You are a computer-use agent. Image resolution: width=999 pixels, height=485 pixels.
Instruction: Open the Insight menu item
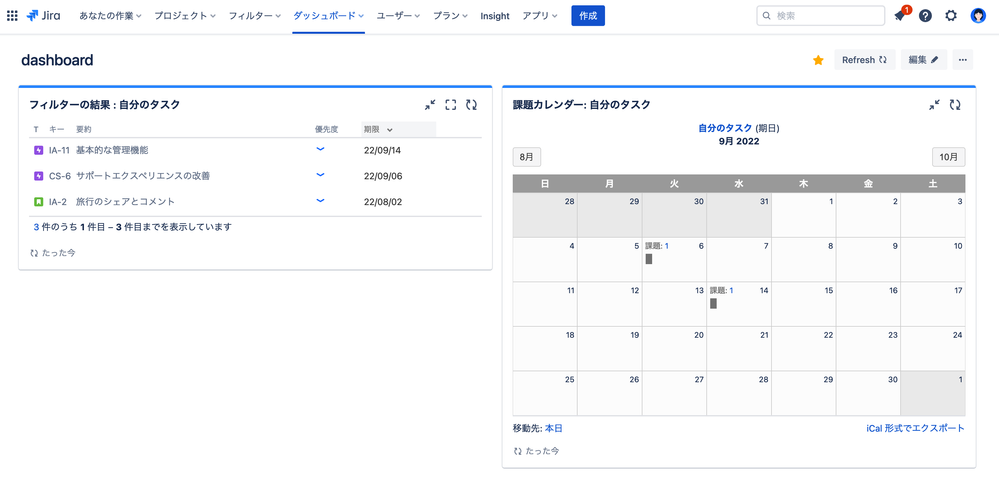[x=495, y=16]
